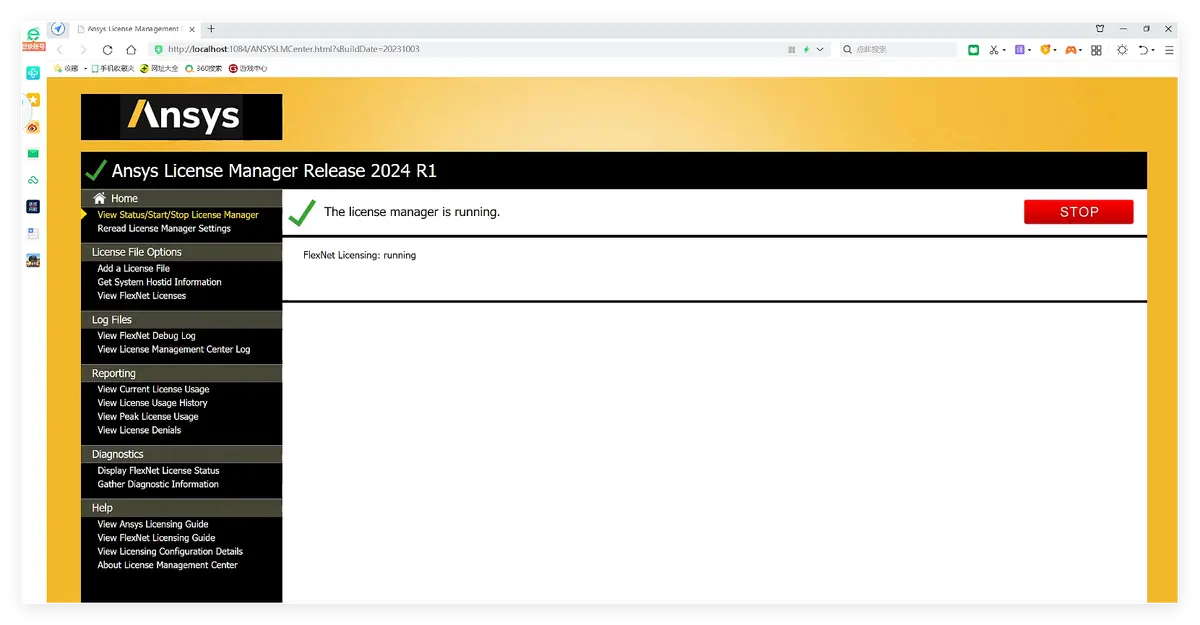The height and width of the screenshot is (625, 1200).
Task: Open Display FlexNet License Status
Action: click(158, 471)
